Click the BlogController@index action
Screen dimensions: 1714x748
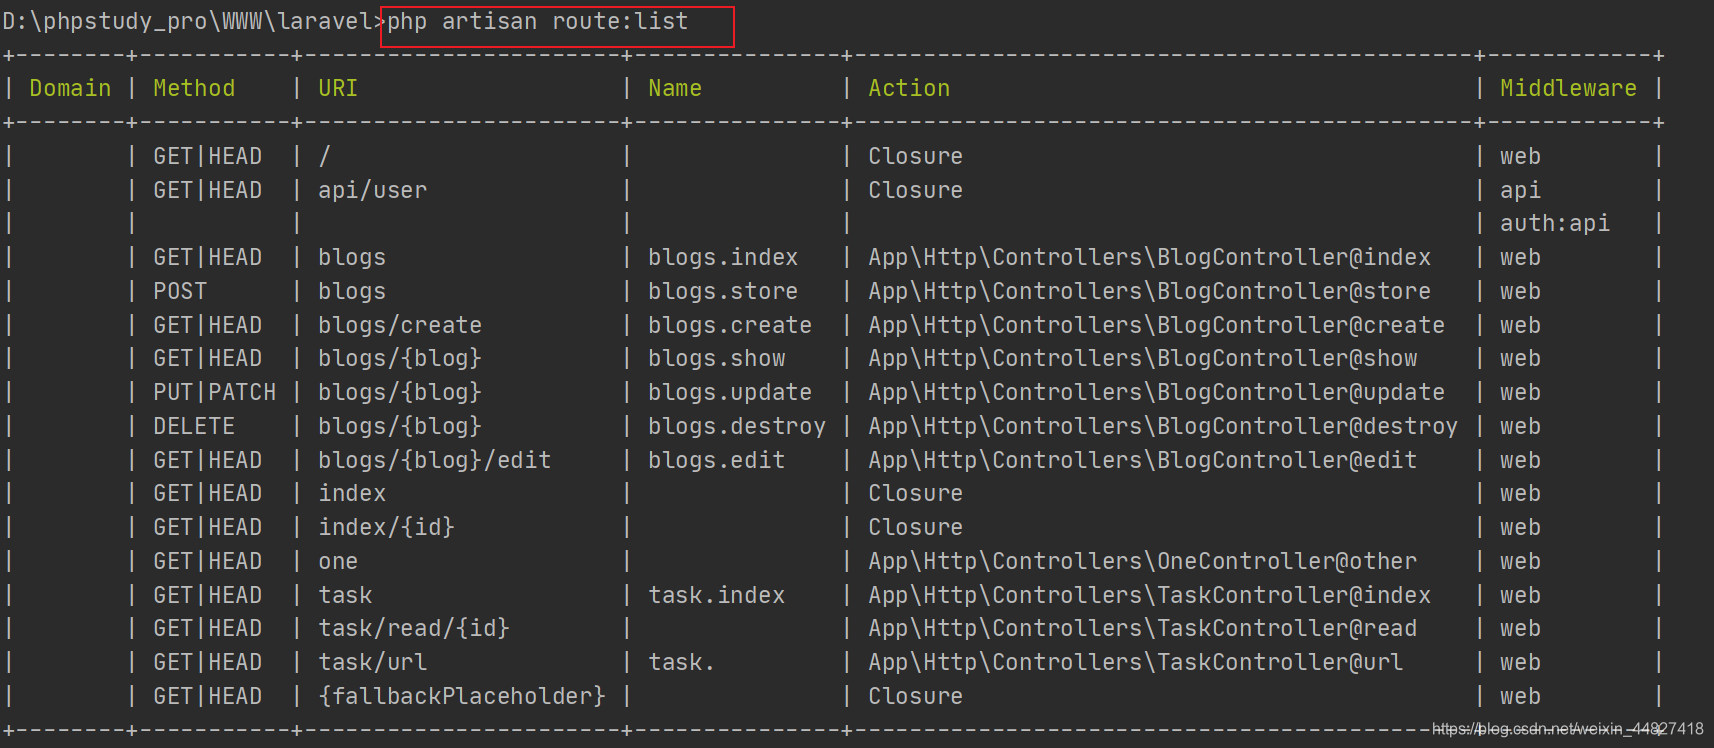[x=1149, y=257]
